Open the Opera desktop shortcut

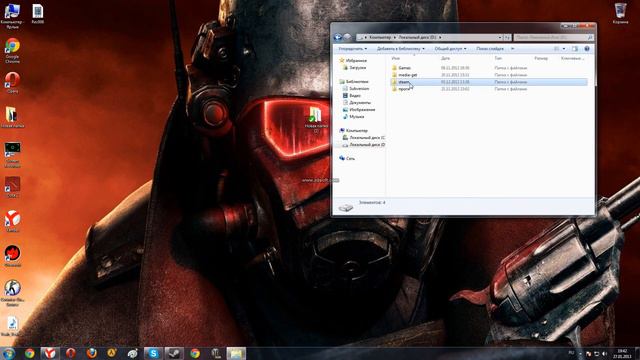tap(13, 82)
